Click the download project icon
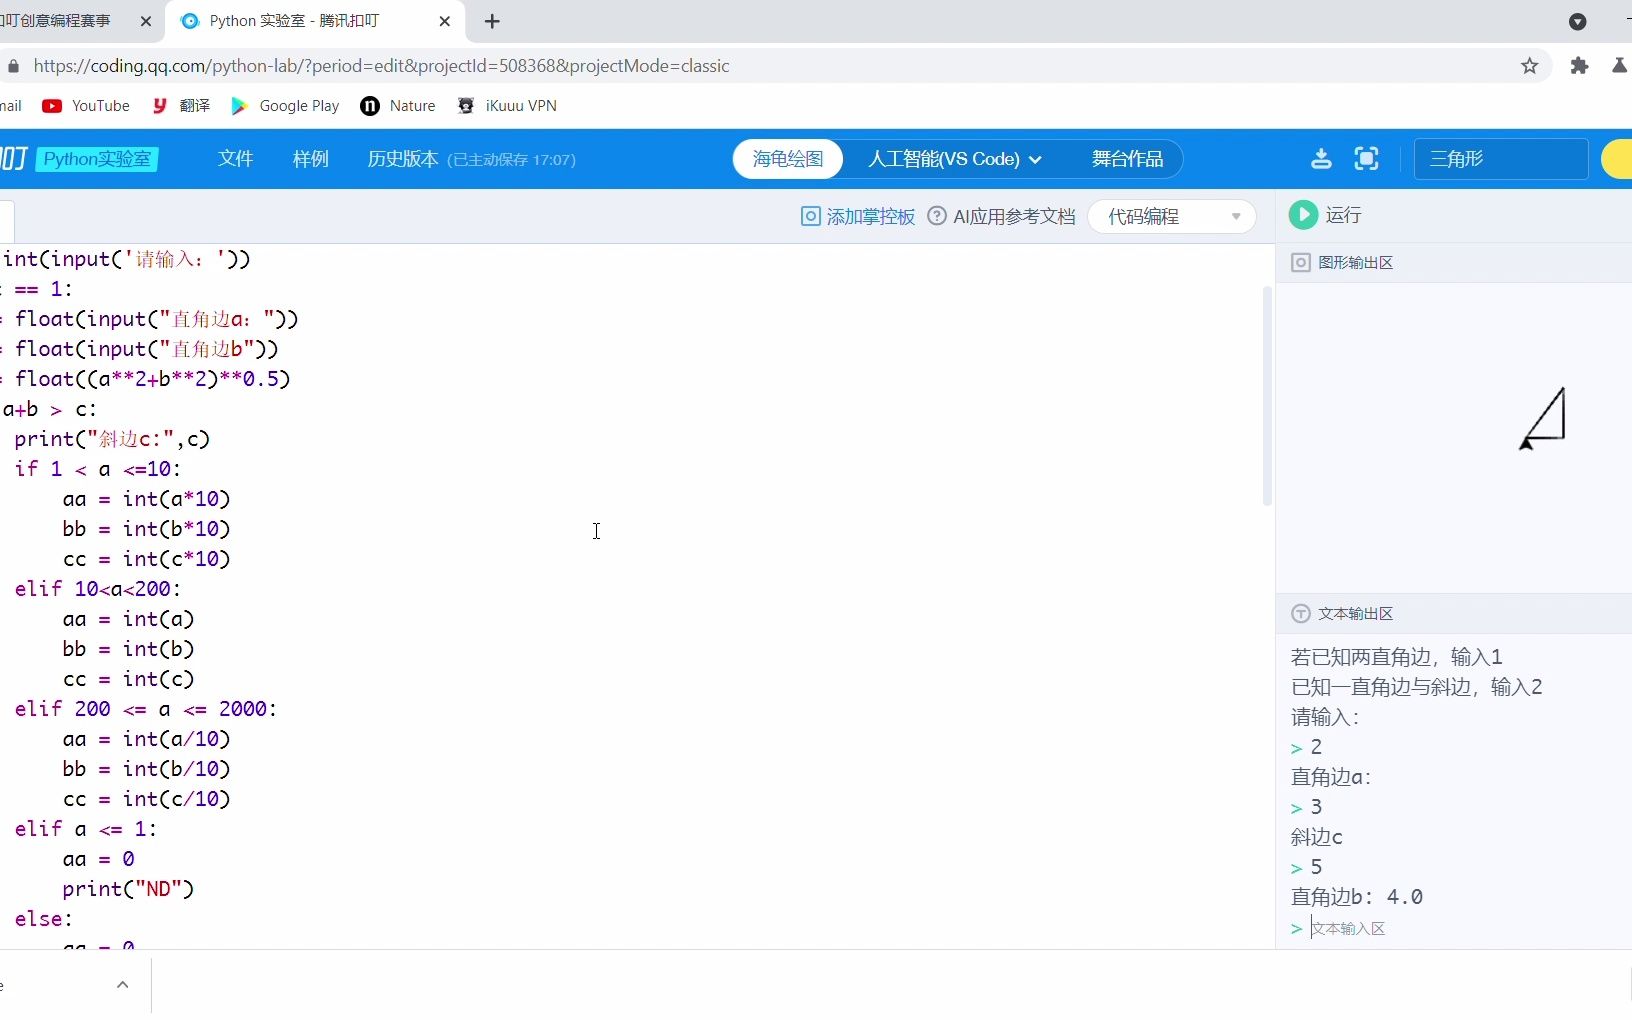Screen dimensions: 1632x1020 (1321, 159)
